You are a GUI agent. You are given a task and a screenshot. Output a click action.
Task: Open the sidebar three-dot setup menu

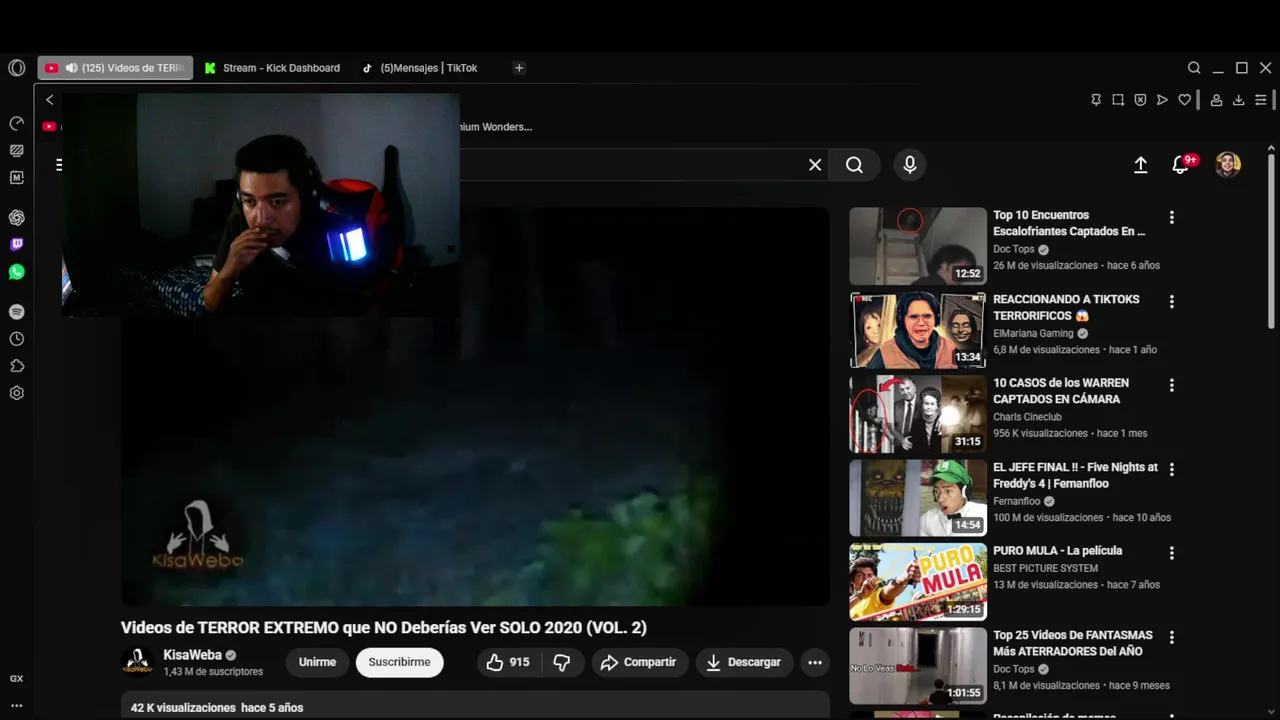(17, 706)
